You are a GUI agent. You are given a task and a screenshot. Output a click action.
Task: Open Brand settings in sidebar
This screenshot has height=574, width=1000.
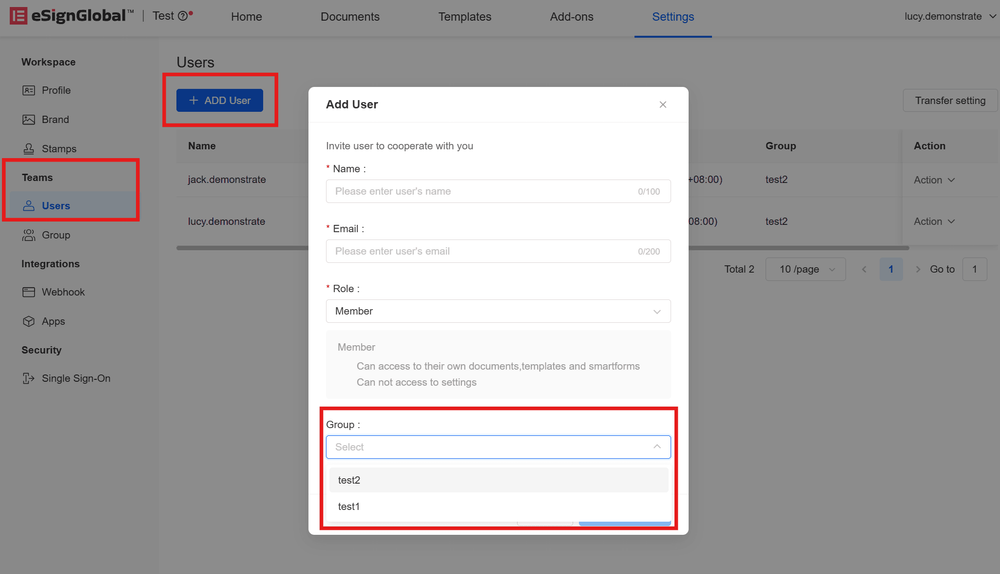55,119
